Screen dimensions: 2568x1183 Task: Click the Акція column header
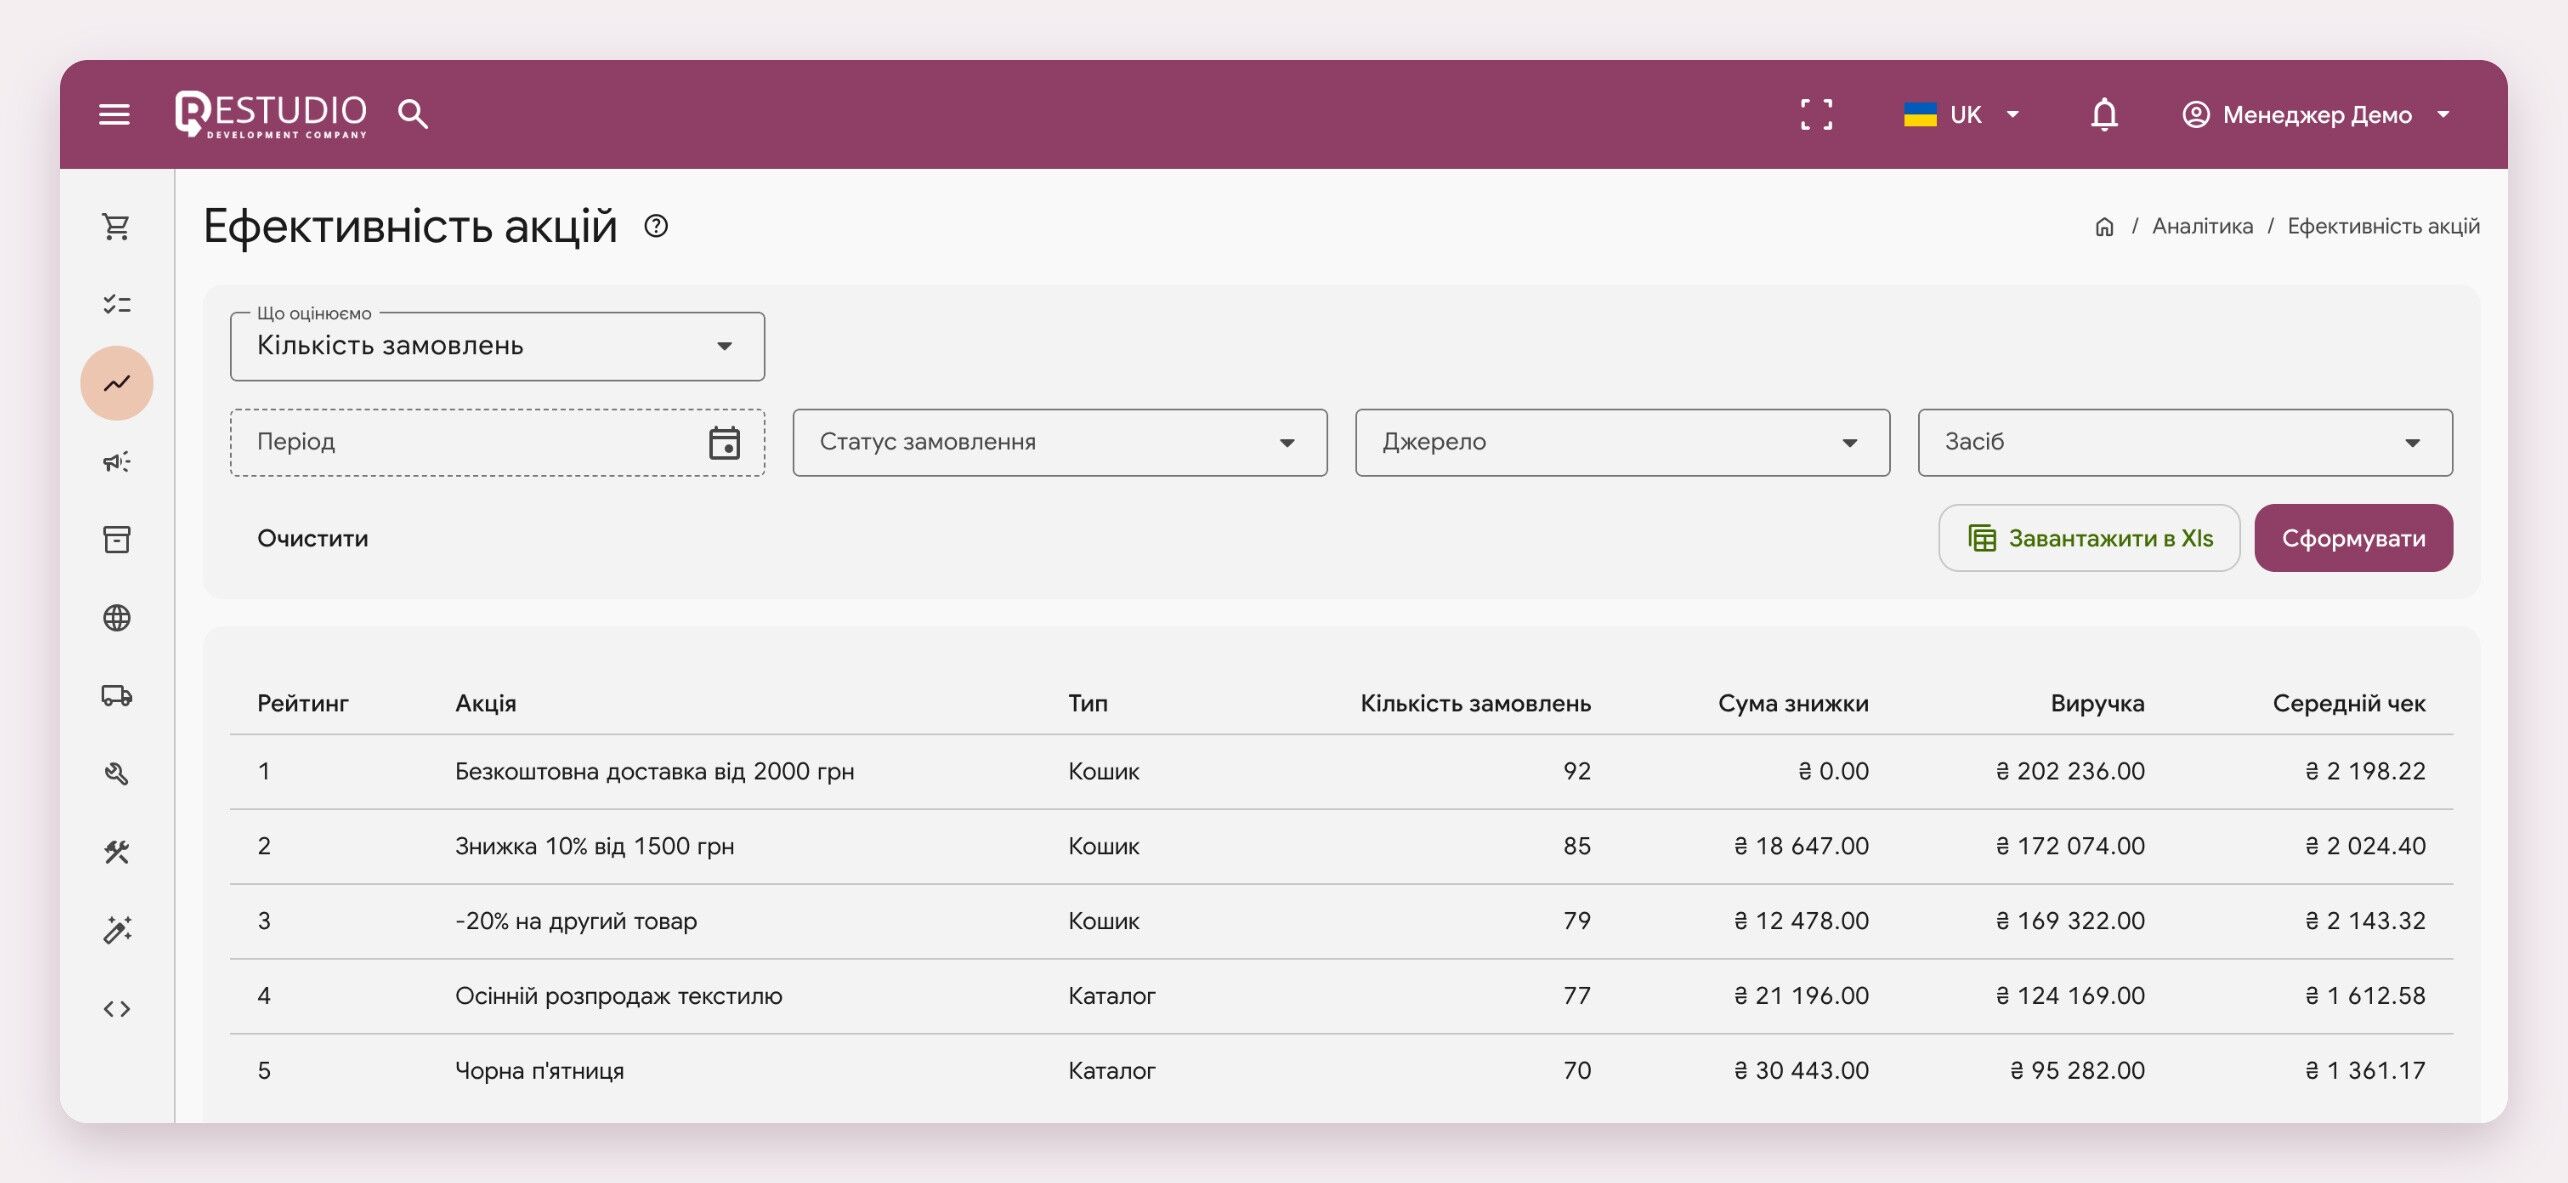[485, 703]
